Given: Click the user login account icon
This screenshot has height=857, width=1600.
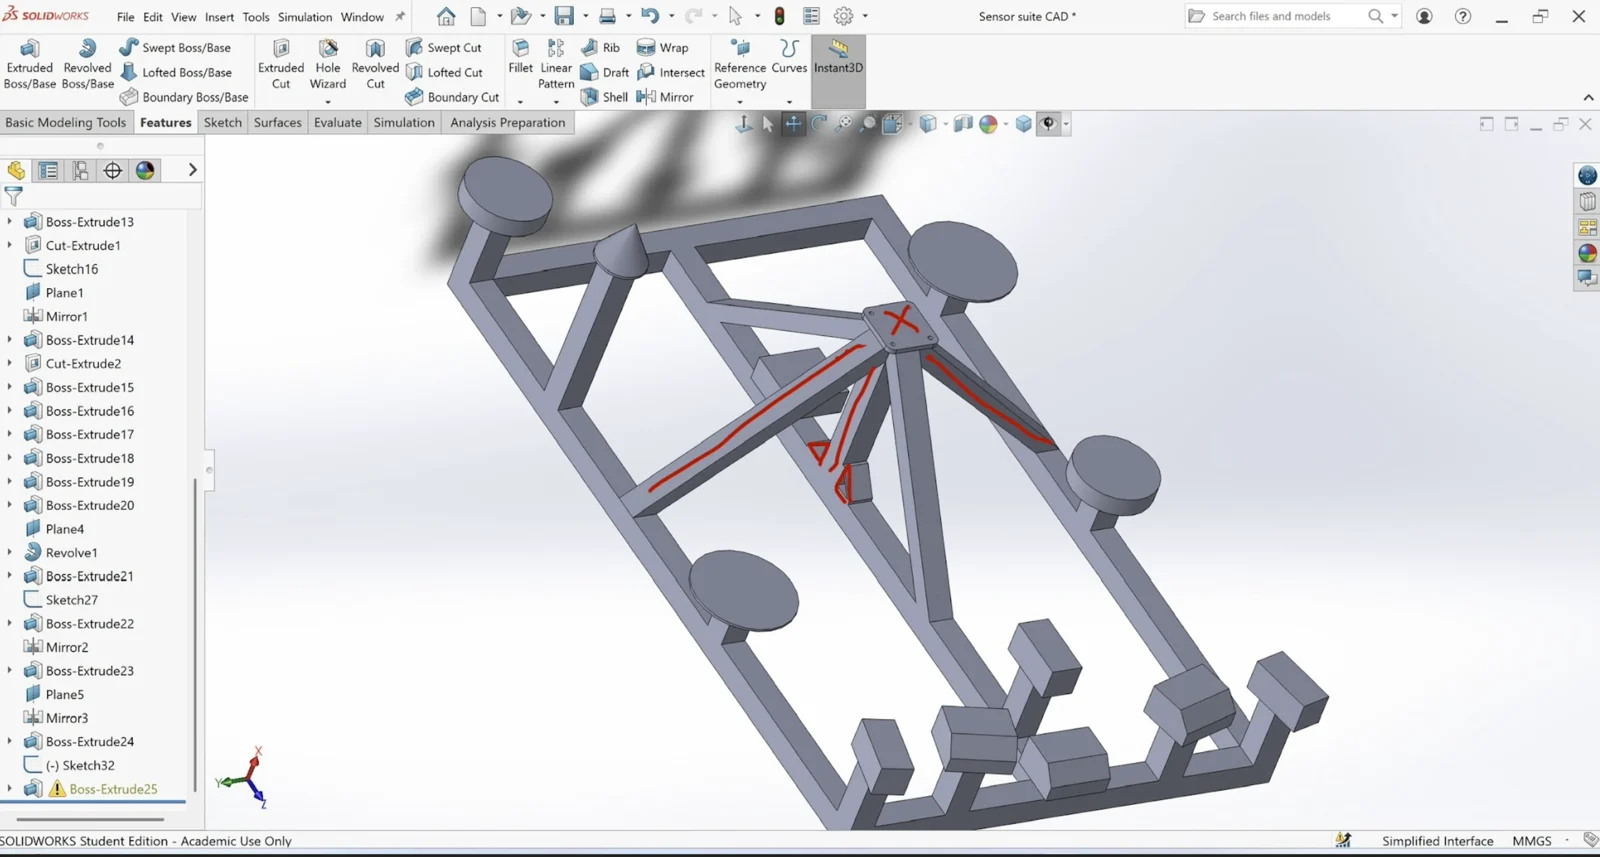Looking at the screenshot, I should pos(1424,16).
